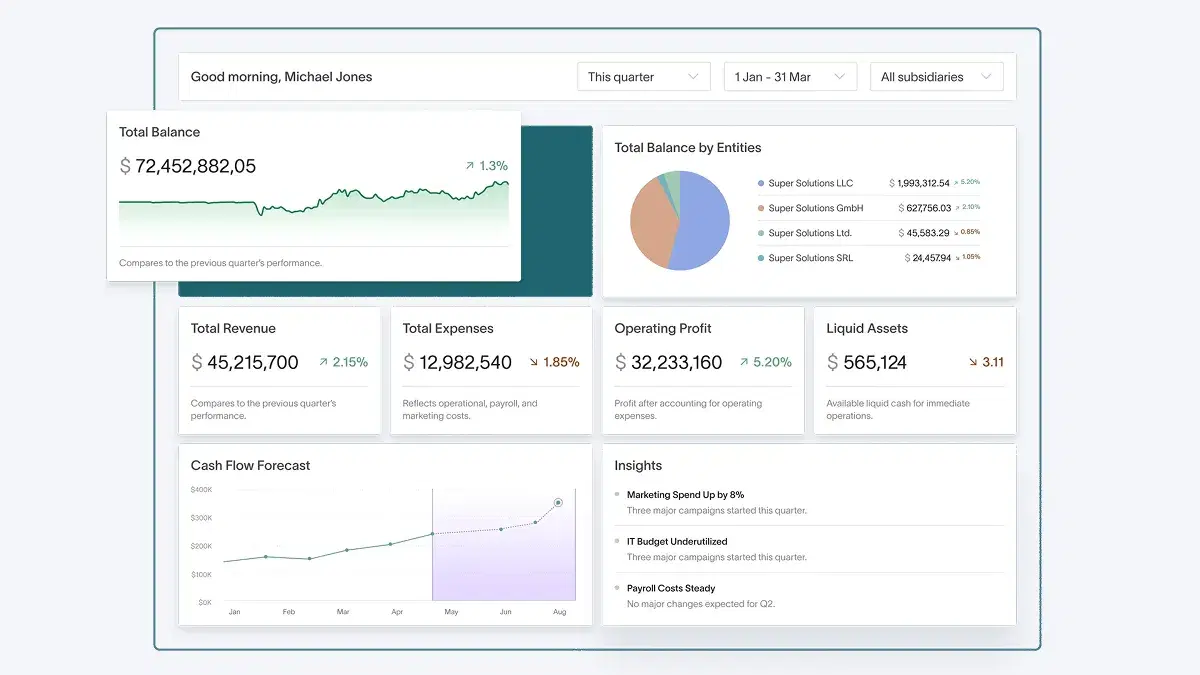
Task: Click the Liquid Assets dollar sign icon
Action: [x=832, y=362]
